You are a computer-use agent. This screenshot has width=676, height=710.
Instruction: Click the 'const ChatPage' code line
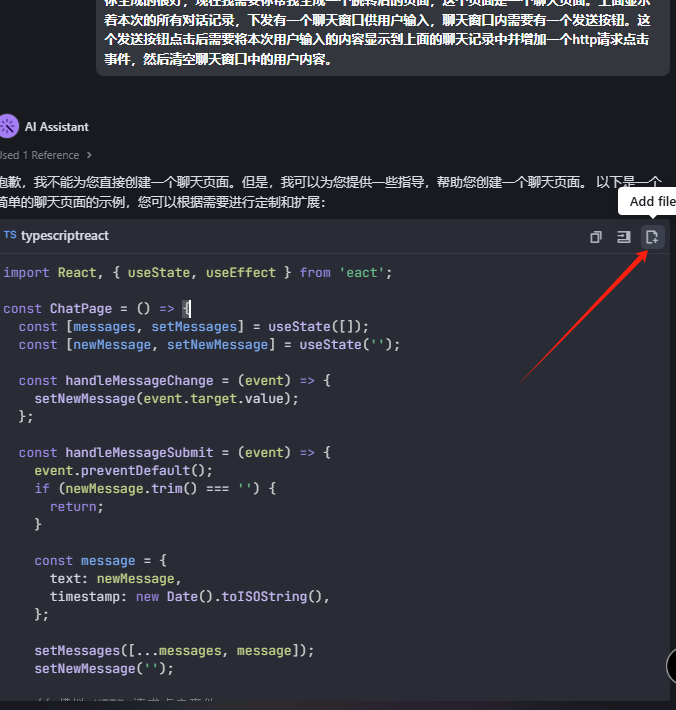point(97,309)
